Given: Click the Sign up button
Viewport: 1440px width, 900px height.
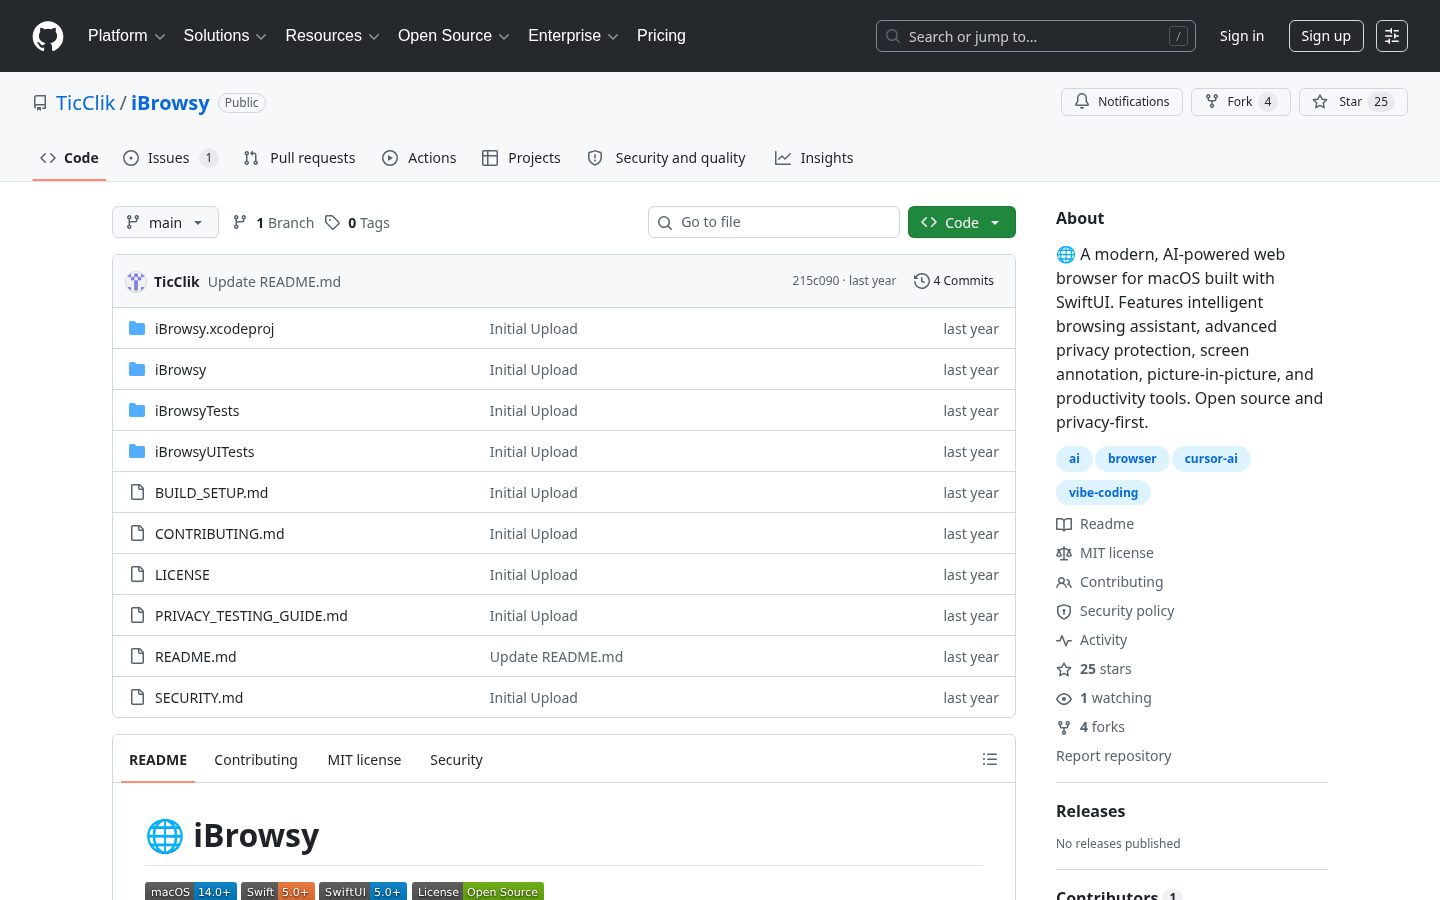Looking at the screenshot, I should pos(1326,36).
